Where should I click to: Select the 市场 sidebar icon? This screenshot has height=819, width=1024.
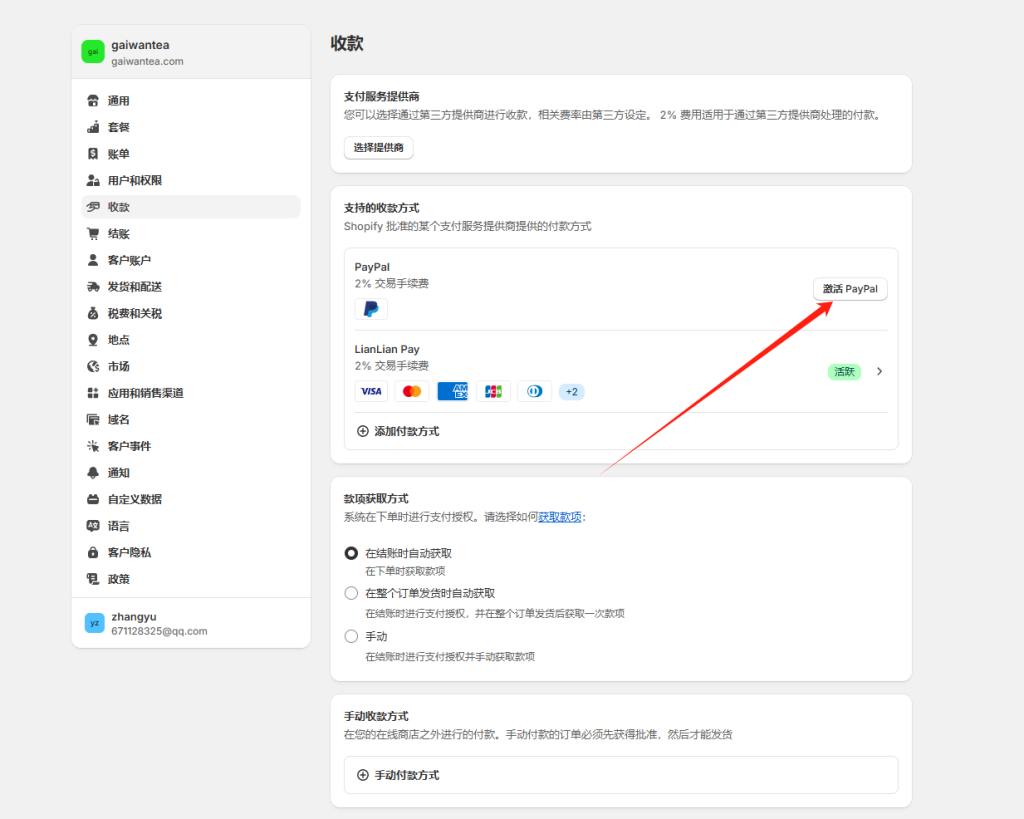click(95, 365)
